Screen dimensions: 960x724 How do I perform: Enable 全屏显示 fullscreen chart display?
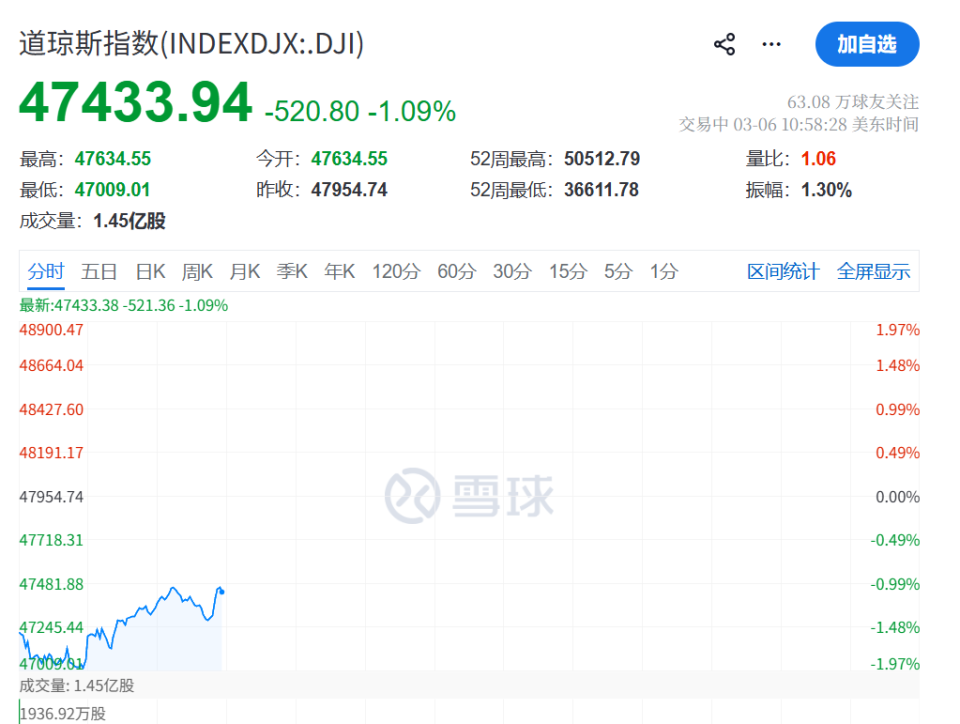click(873, 270)
